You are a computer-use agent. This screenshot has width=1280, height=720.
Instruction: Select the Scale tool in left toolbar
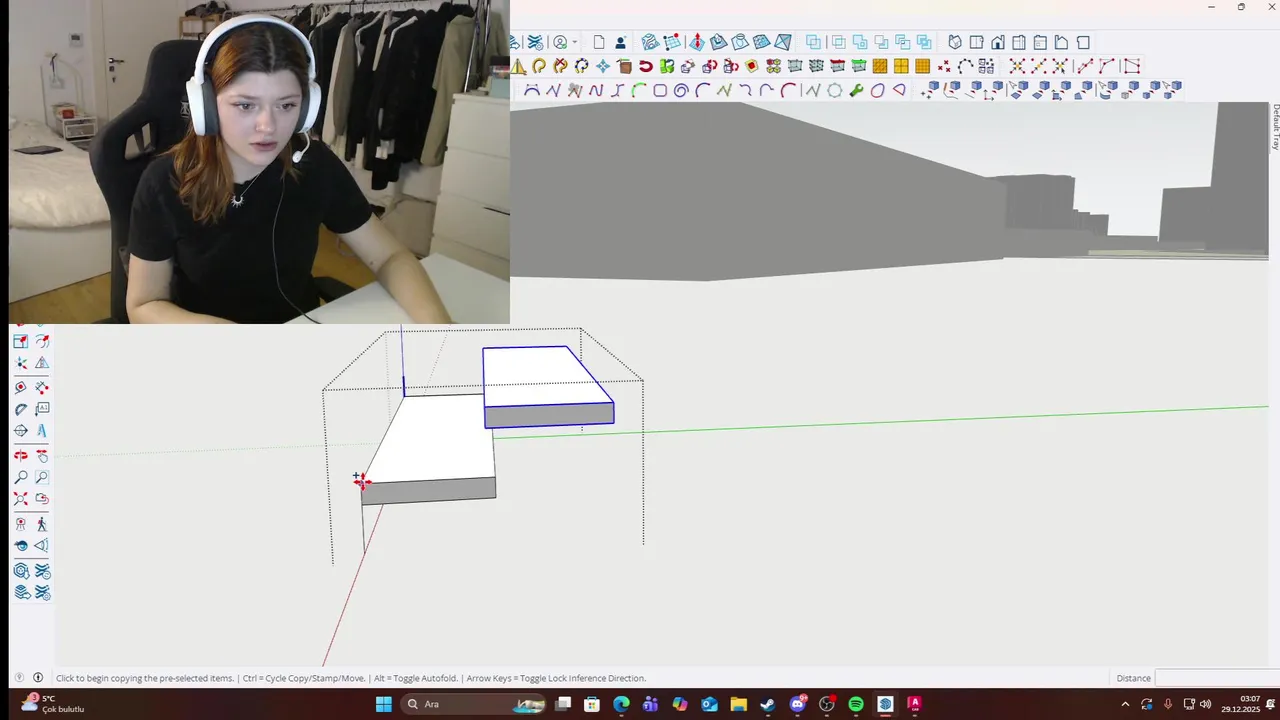[x=20, y=341]
